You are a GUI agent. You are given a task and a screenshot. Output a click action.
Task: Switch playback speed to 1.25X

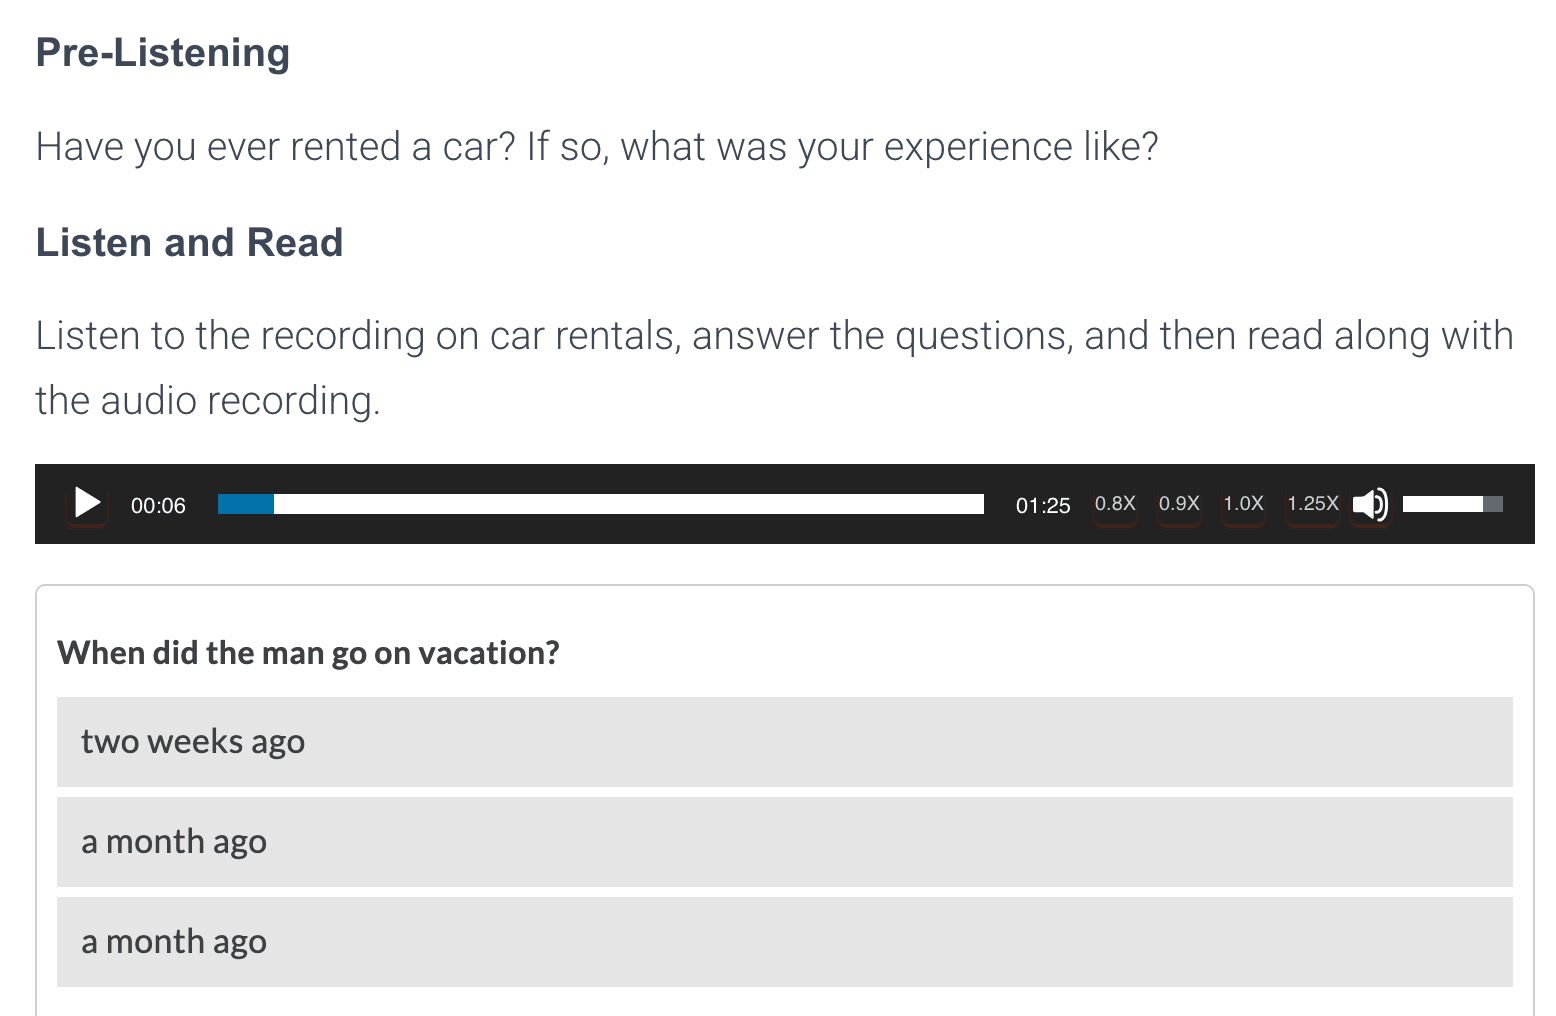coord(1312,504)
